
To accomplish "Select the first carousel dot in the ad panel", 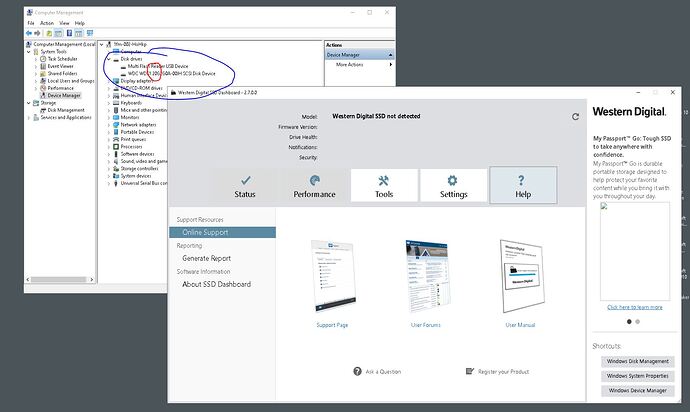I will [629, 321].
